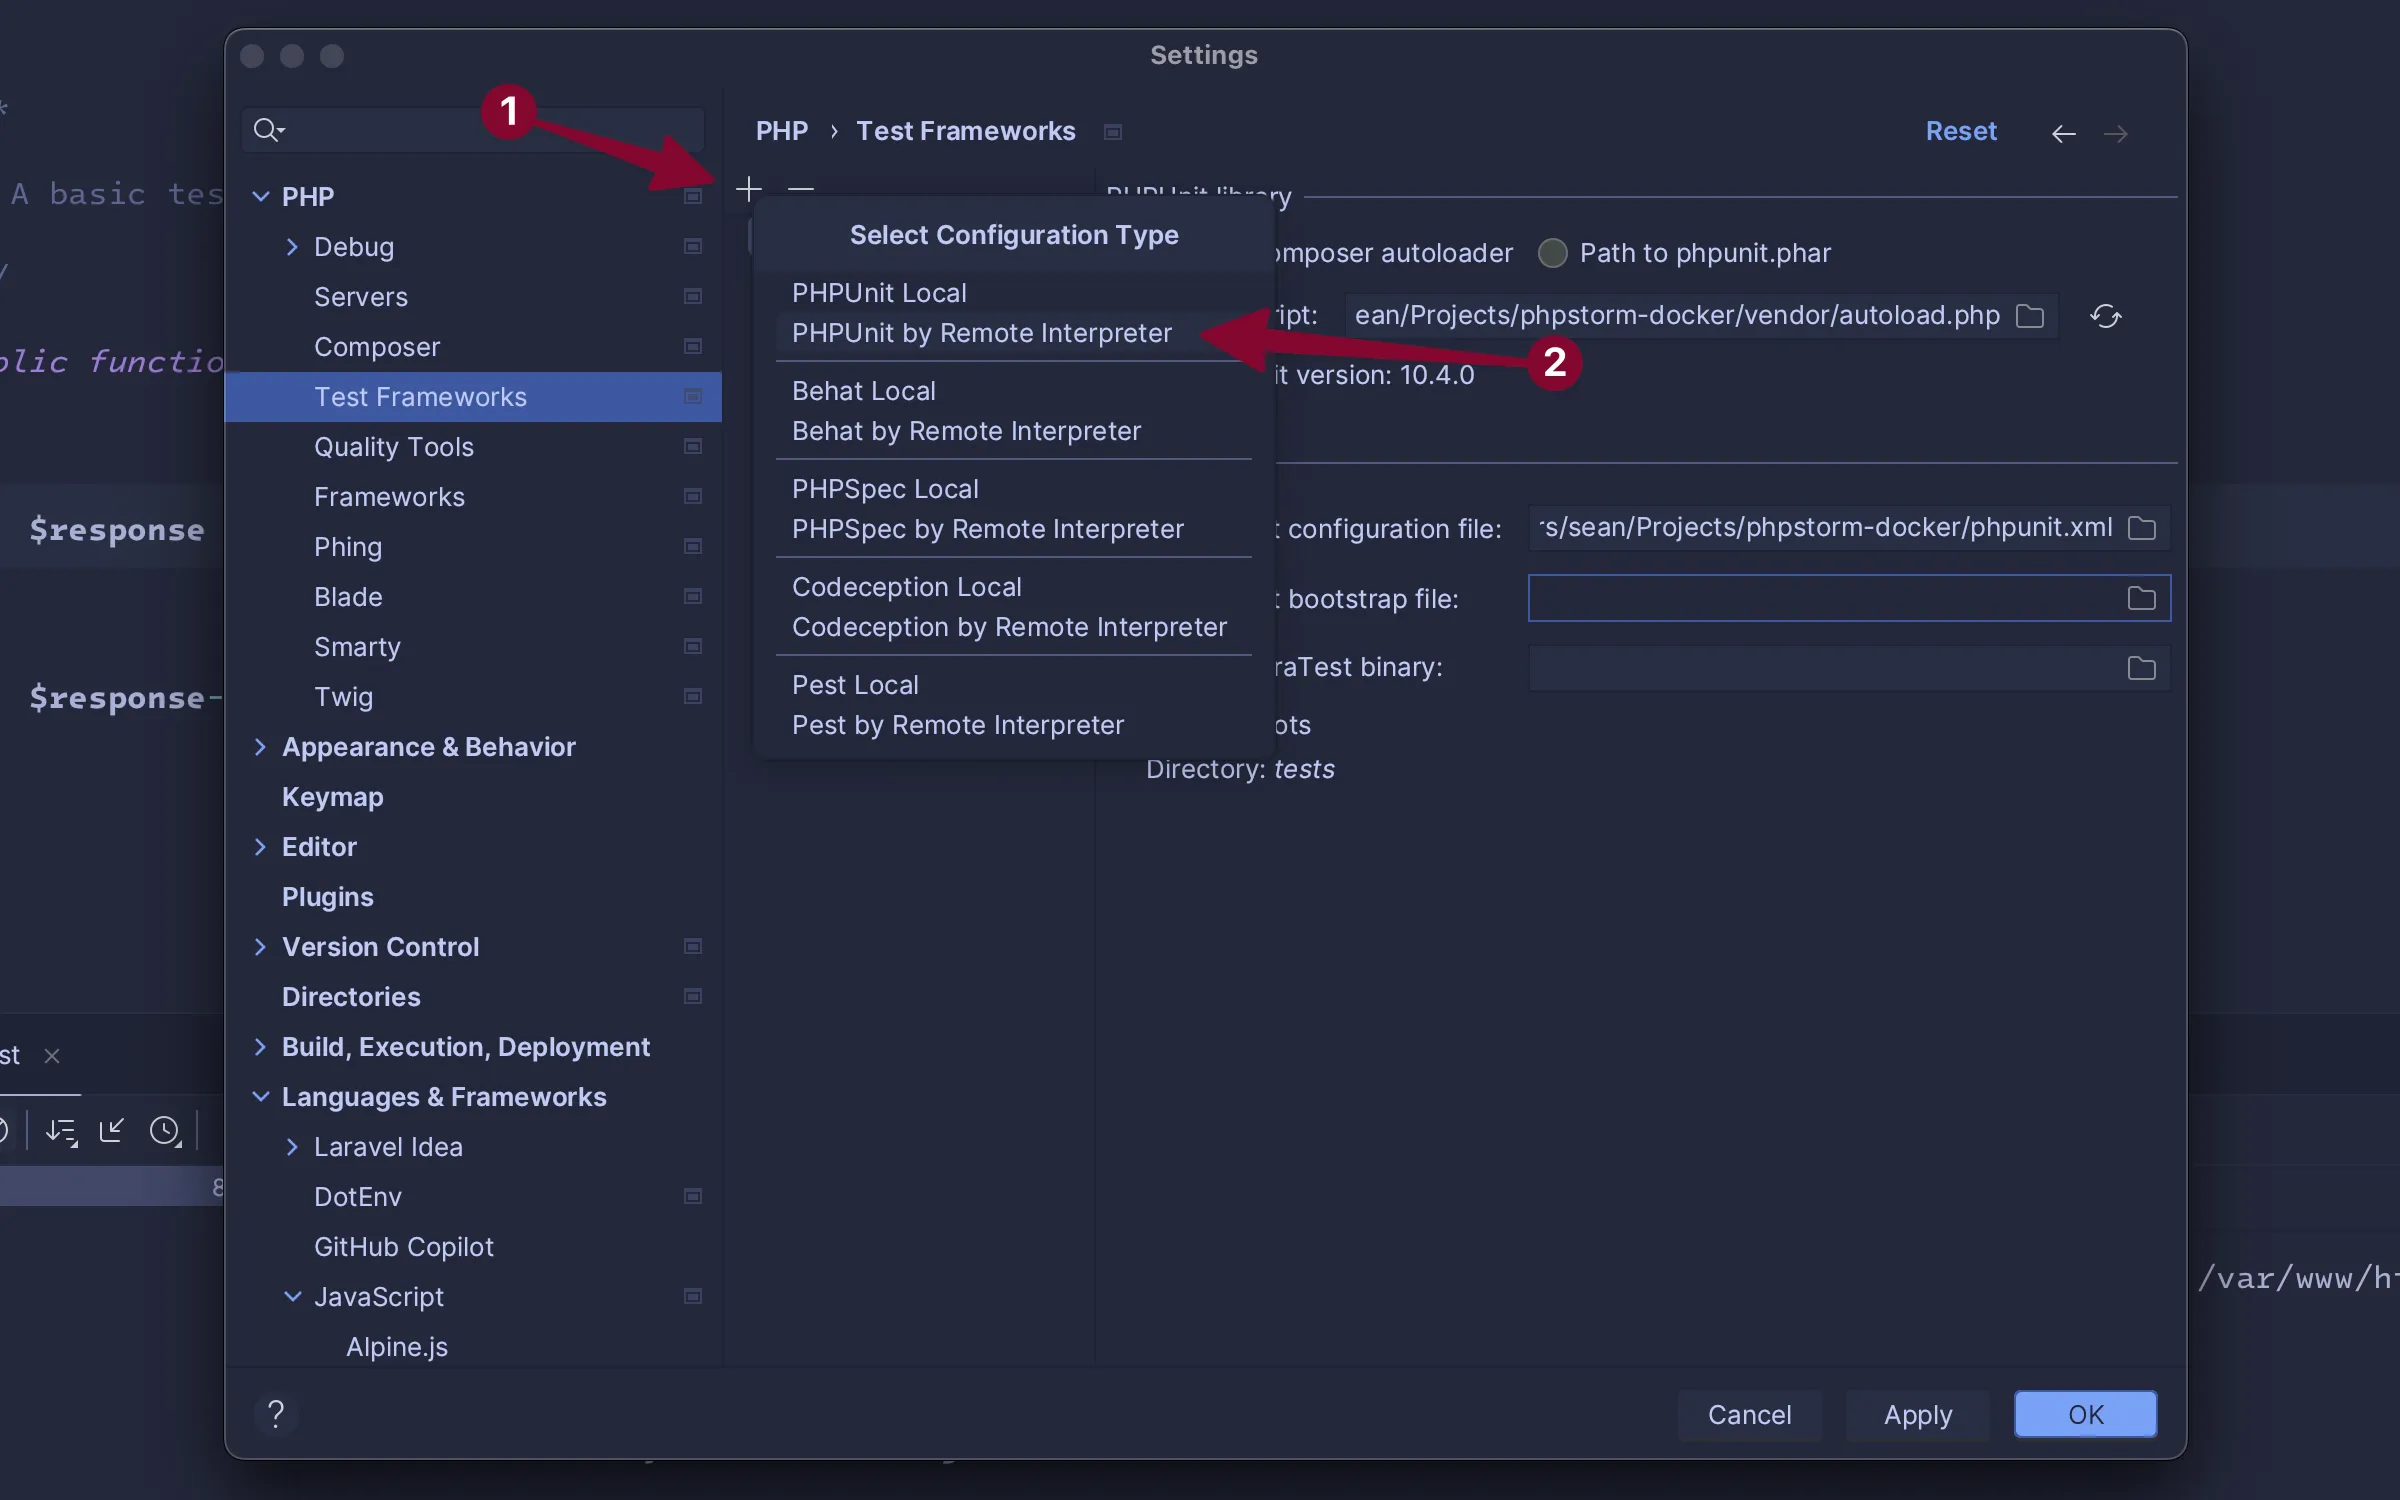
Task: Select Path to phpunit.phar radio button
Action: [1552, 253]
